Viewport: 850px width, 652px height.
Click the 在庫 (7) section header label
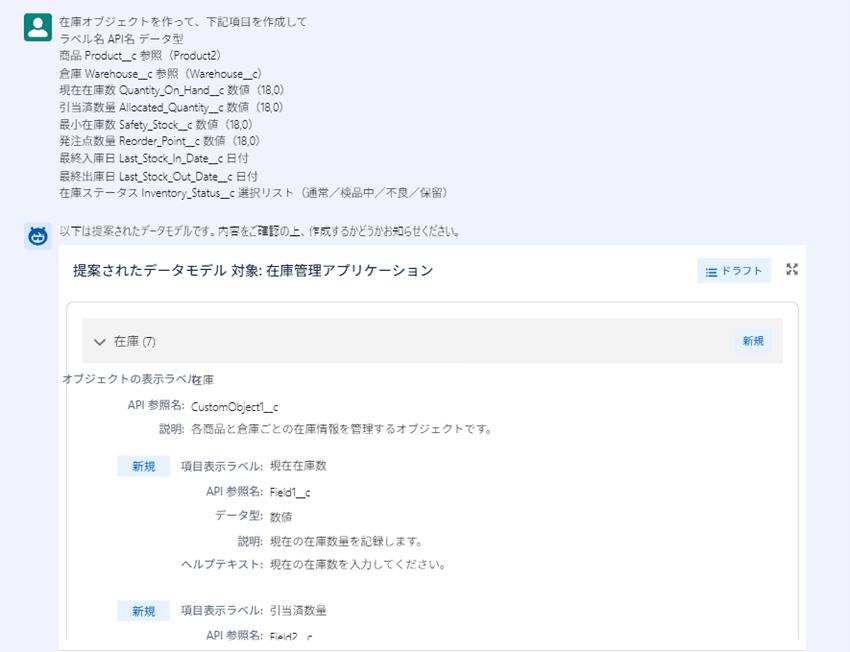pyautogui.click(x=135, y=342)
